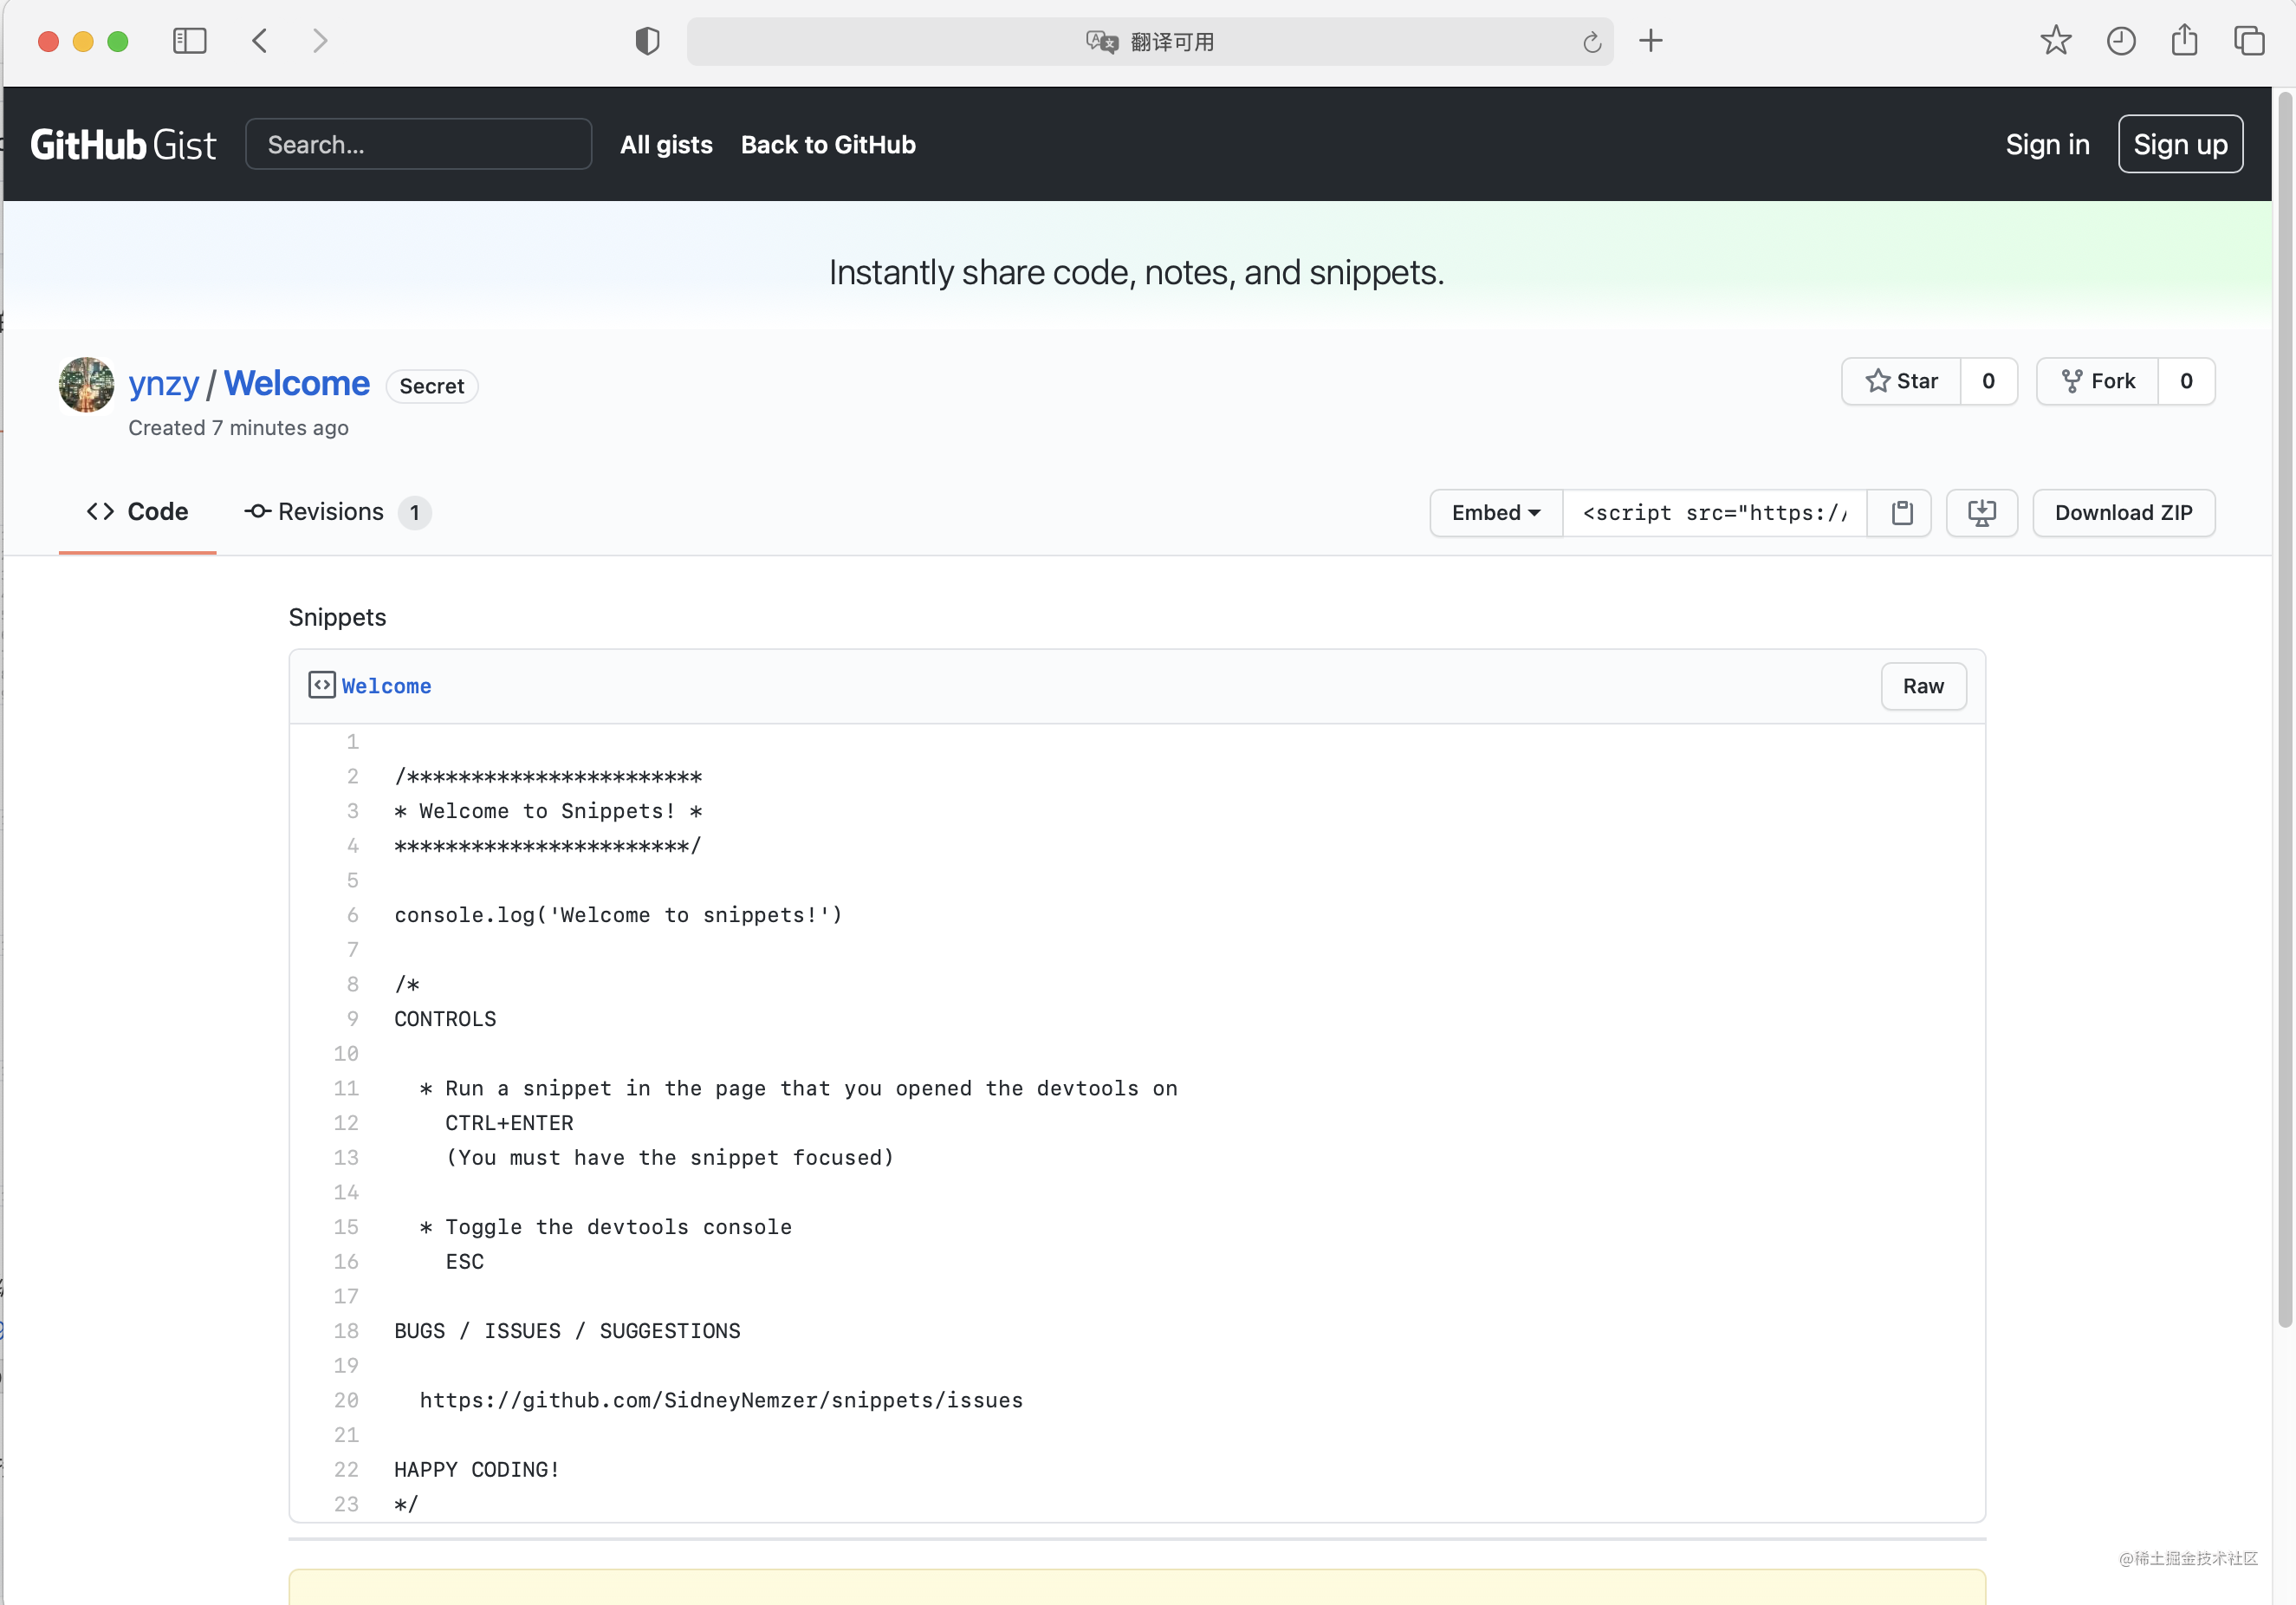2296x1605 pixels.
Task: Fork the gist
Action: 2098,381
